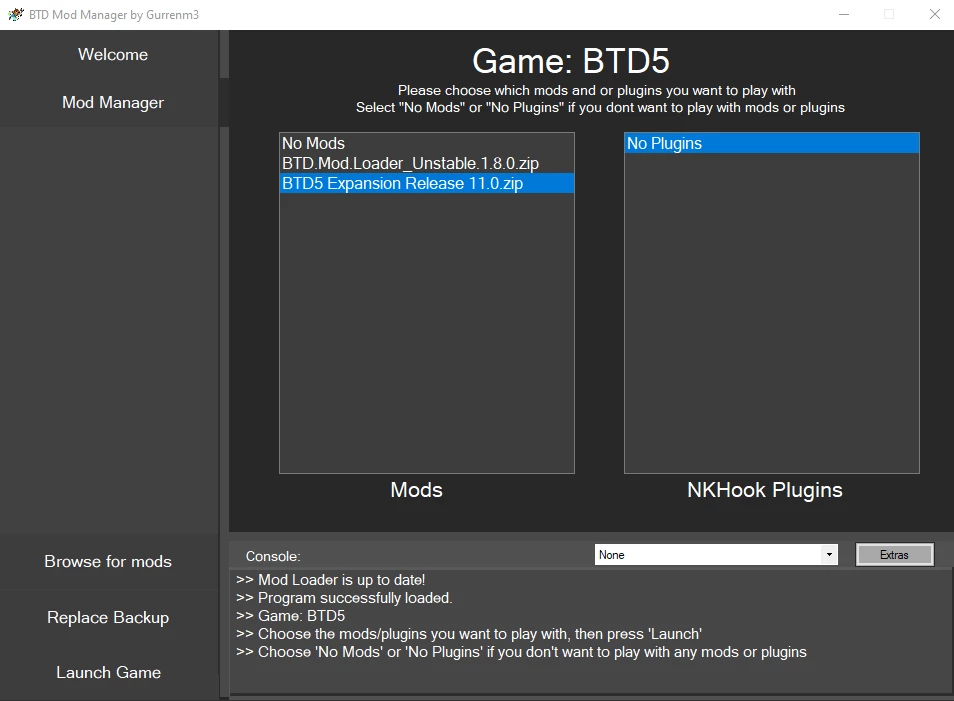This screenshot has height=701, width=954.
Task: Click the 'Mod Loader is up to date!' console line
Action: point(330,580)
